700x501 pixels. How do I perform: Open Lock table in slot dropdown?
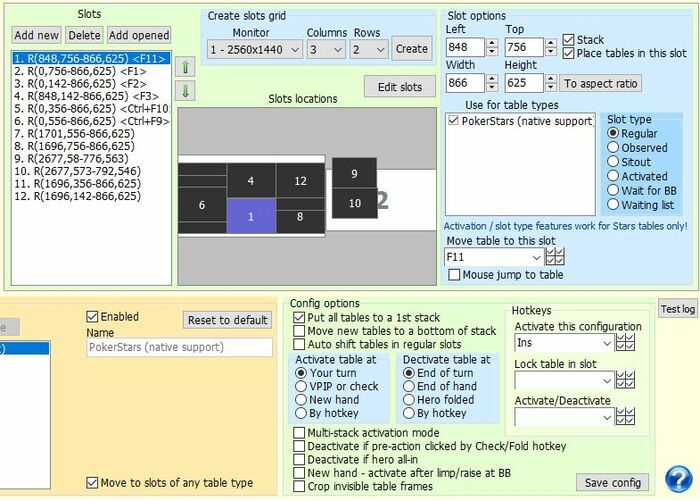[564, 380]
